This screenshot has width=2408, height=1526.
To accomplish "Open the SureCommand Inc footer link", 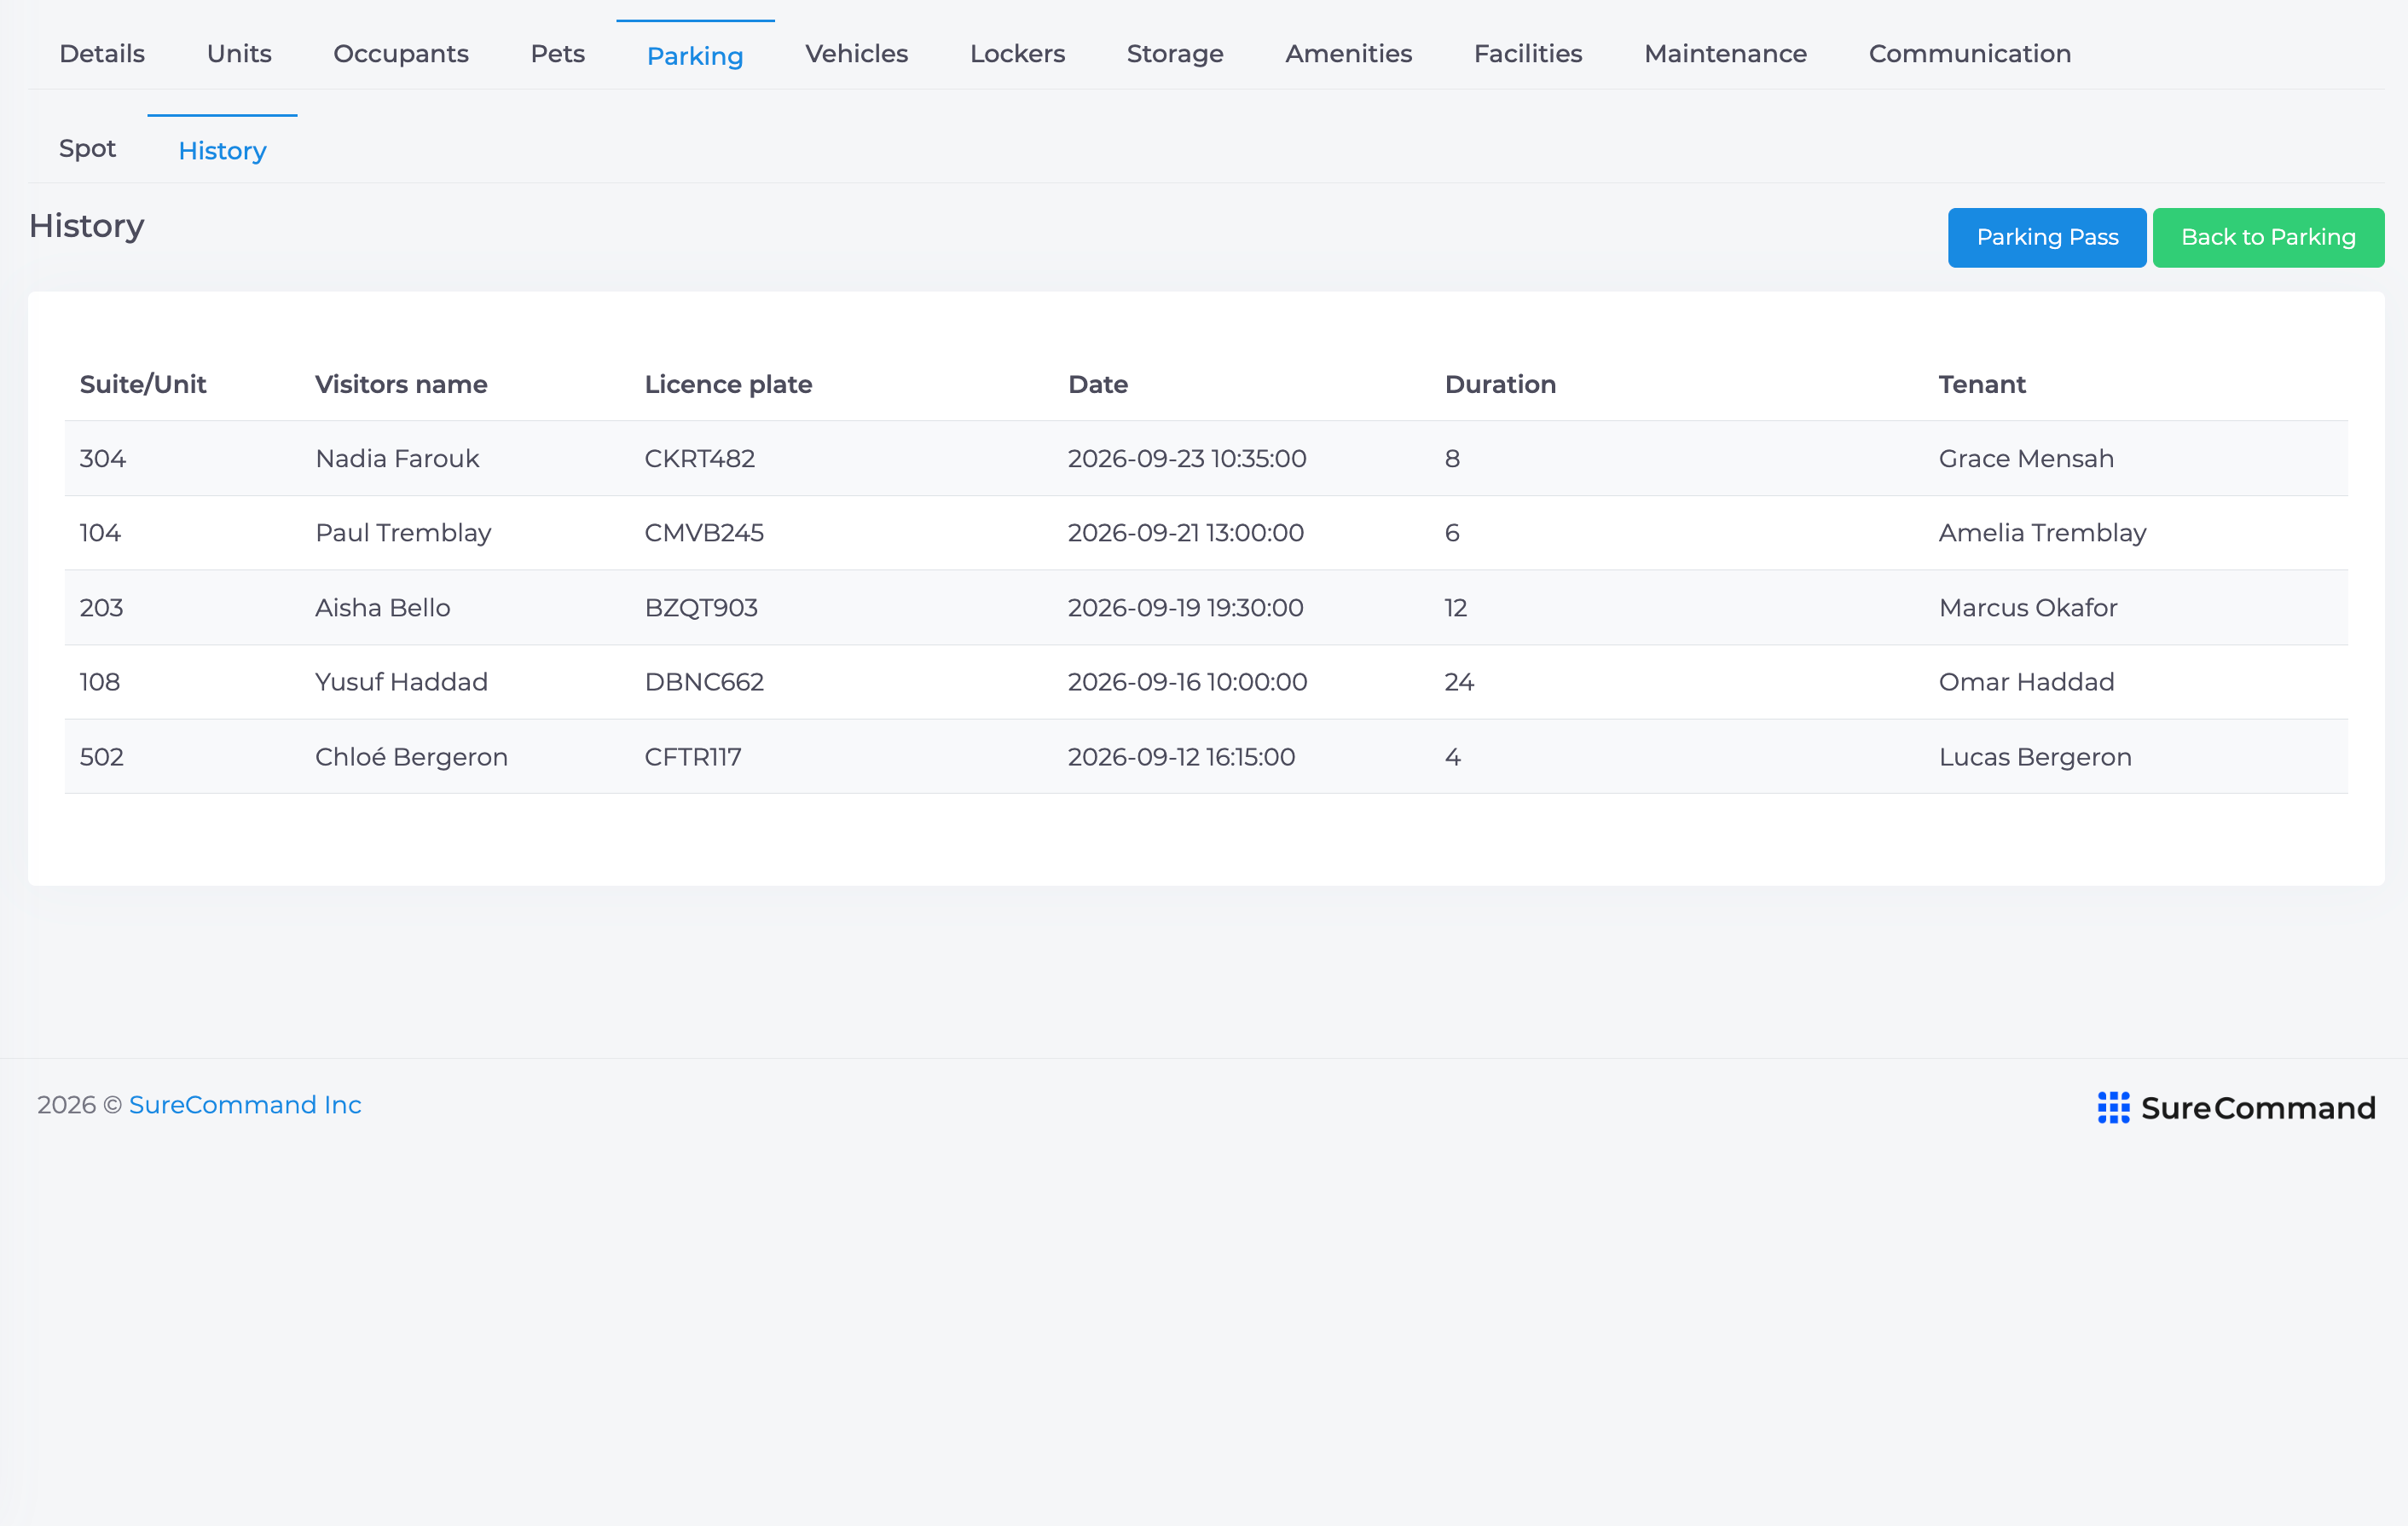I will coord(245,1104).
